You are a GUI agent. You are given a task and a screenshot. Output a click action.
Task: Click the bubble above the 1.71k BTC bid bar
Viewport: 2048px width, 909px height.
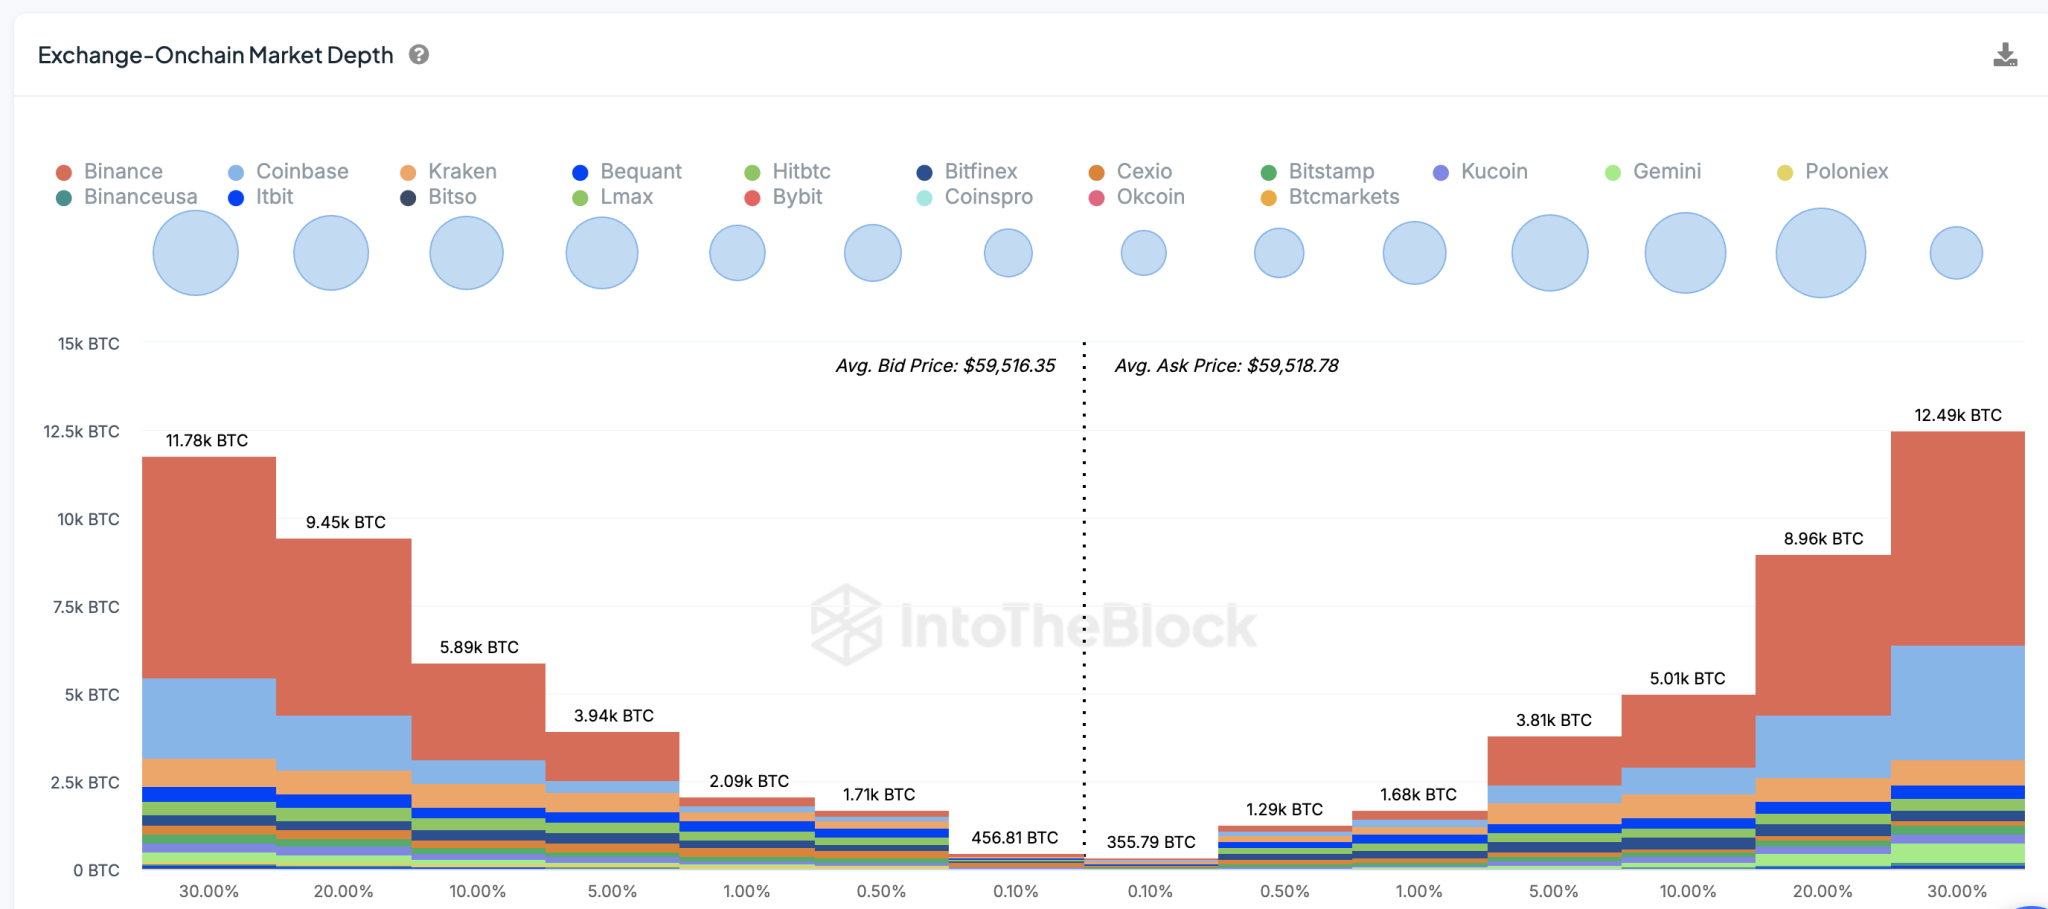coord(873,253)
